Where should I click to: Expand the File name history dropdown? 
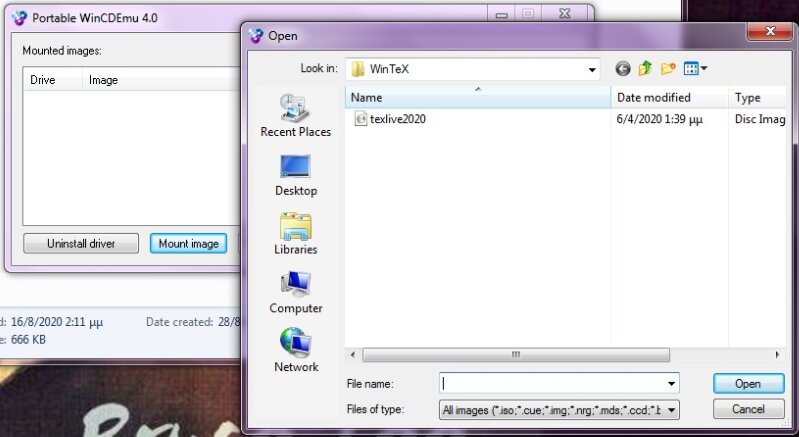tap(672, 384)
